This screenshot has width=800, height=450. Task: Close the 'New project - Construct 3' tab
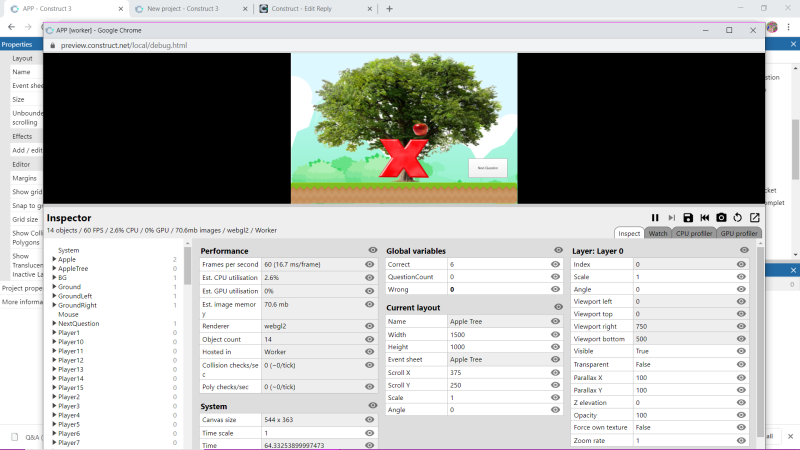[245, 9]
